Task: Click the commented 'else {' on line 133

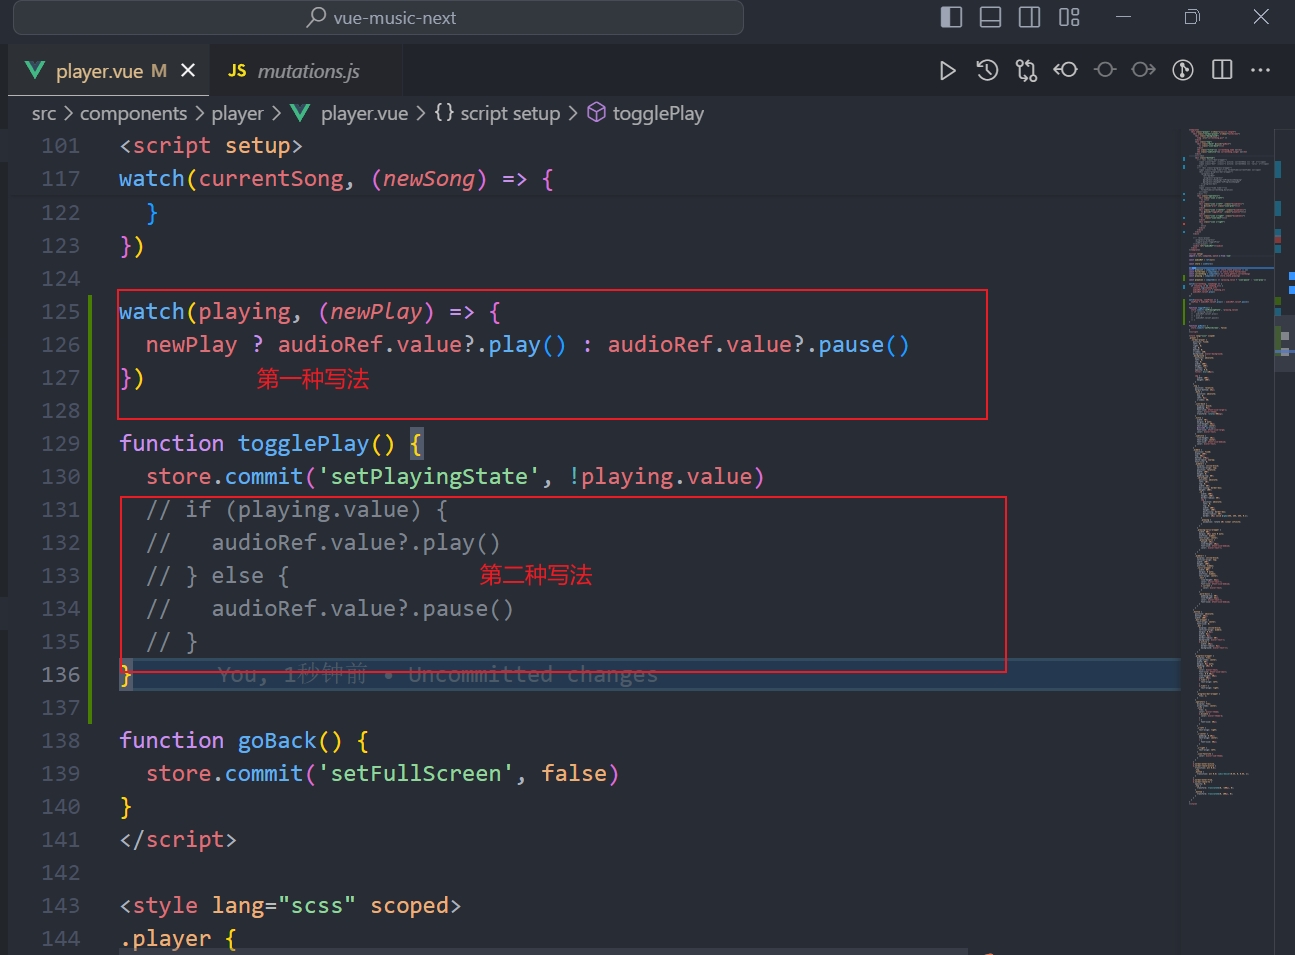Action: (x=250, y=575)
